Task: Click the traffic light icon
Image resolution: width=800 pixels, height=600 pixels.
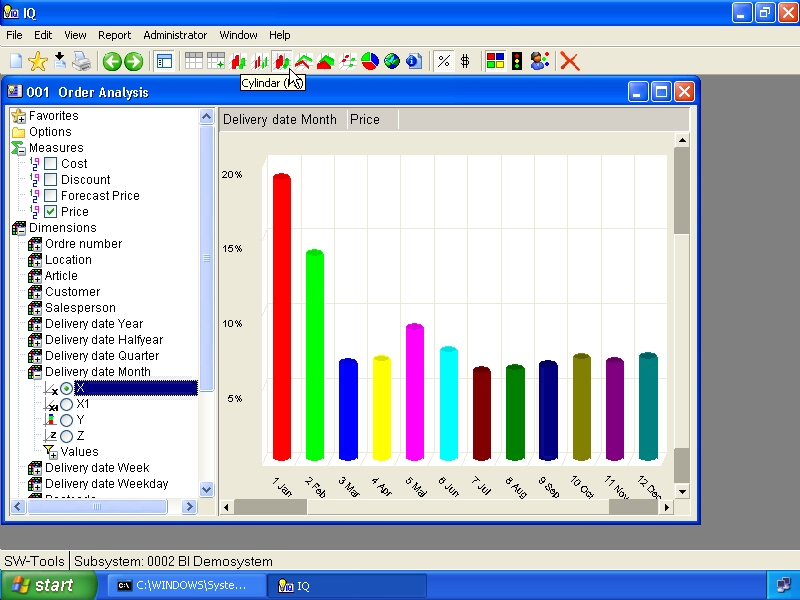Action: pyautogui.click(x=517, y=61)
